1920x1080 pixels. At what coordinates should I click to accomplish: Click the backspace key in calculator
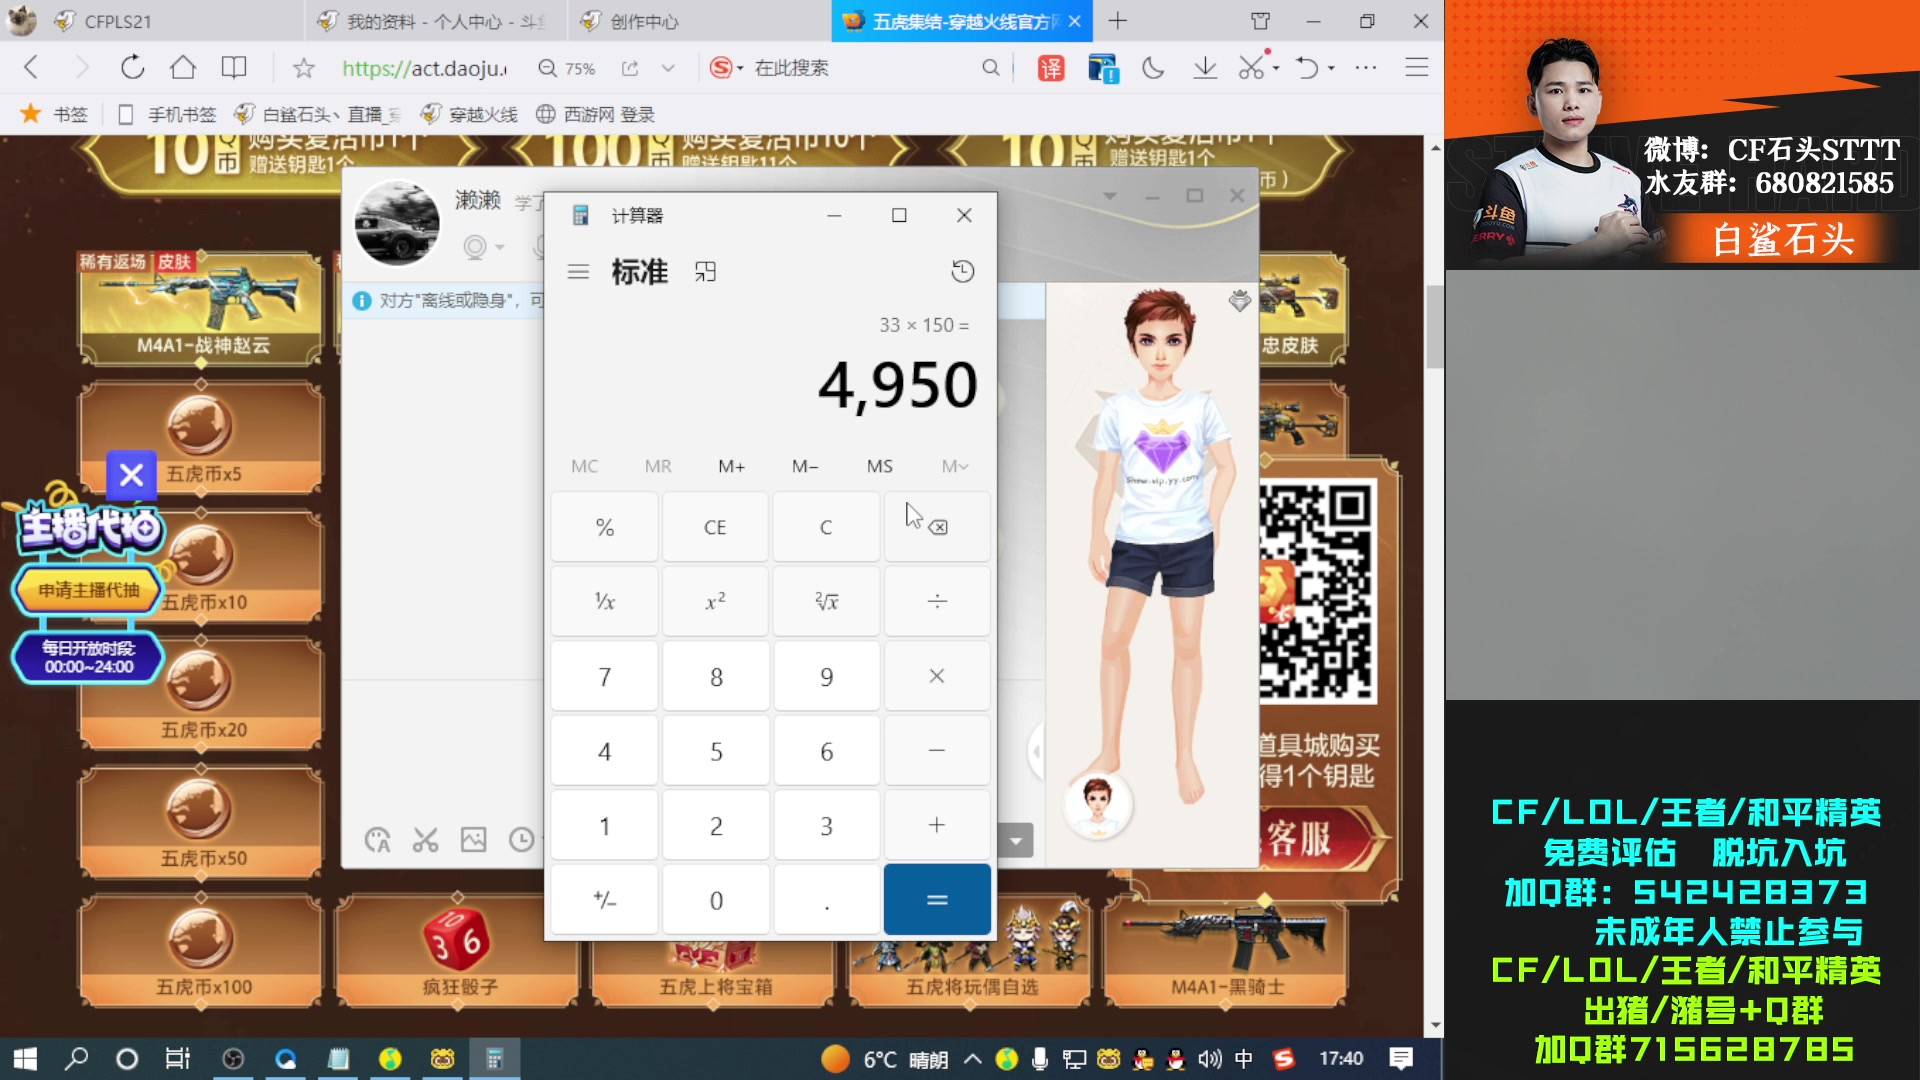point(937,526)
